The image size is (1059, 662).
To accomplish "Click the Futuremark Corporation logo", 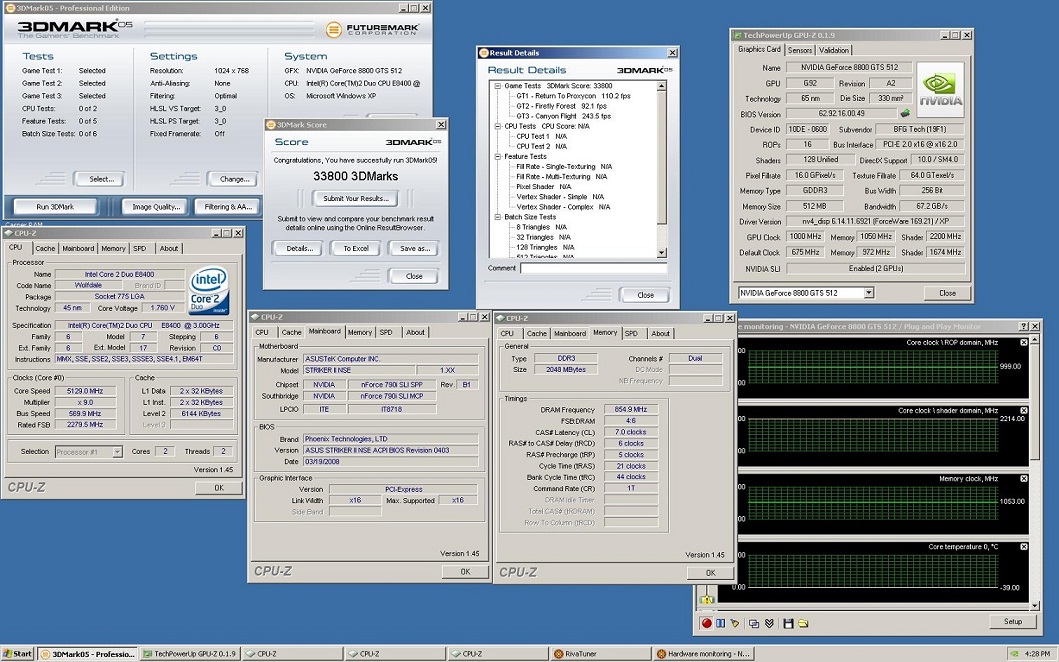I will click(x=372, y=29).
